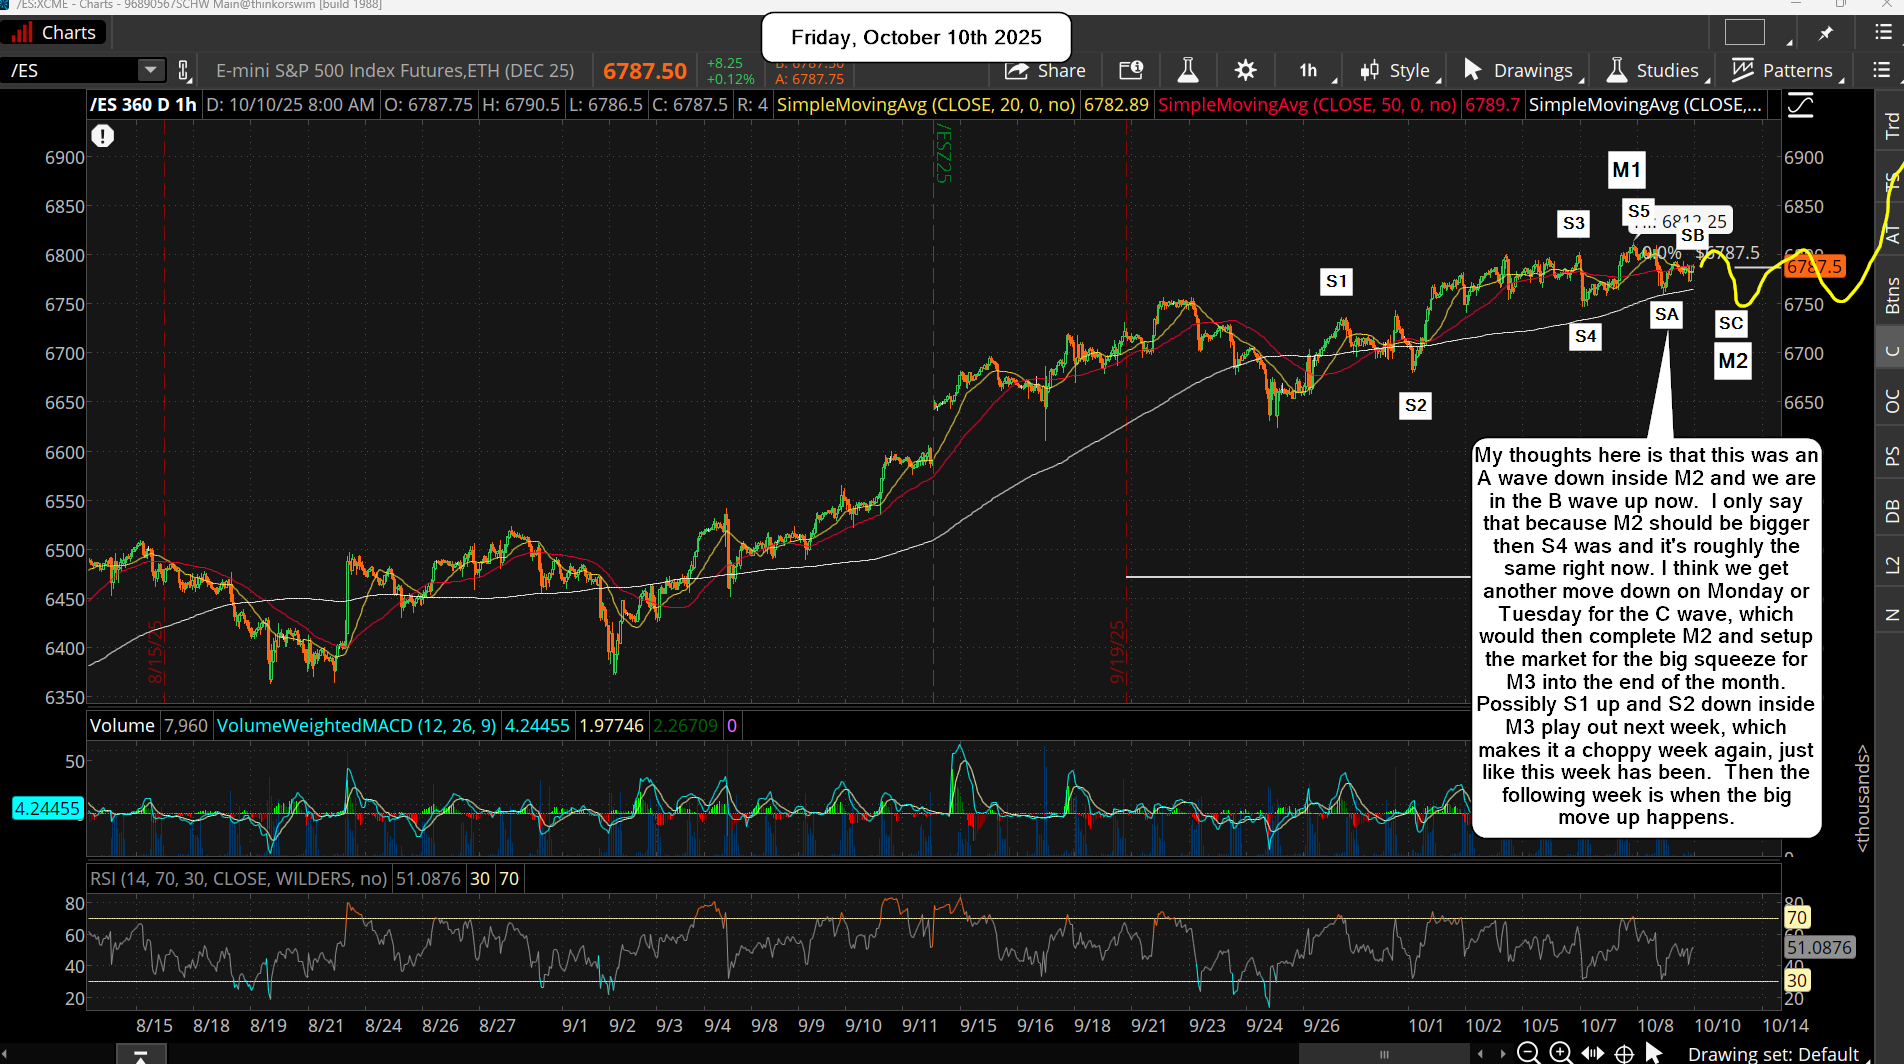Image resolution: width=1904 pixels, height=1064 pixels.
Task: Click the Edit Studies flask icon
Action: click(x=1187, y=70)
